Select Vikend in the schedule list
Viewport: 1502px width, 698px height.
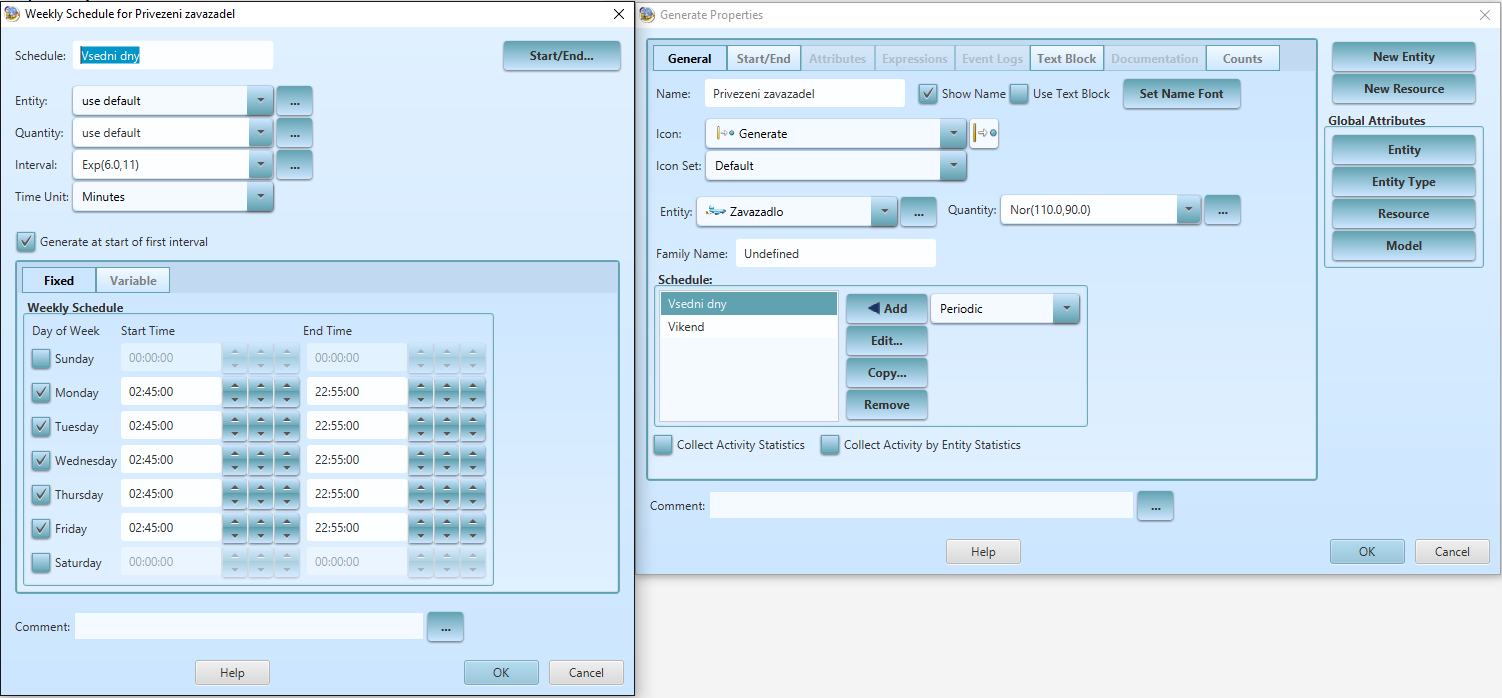coord(686,327)
